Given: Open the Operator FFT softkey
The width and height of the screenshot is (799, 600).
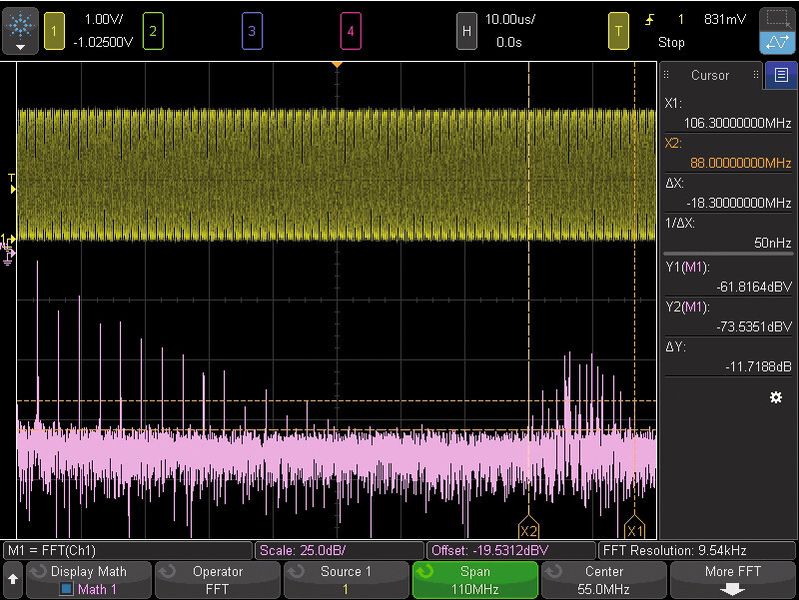Looking at the screenshot, I should (218, 580).
